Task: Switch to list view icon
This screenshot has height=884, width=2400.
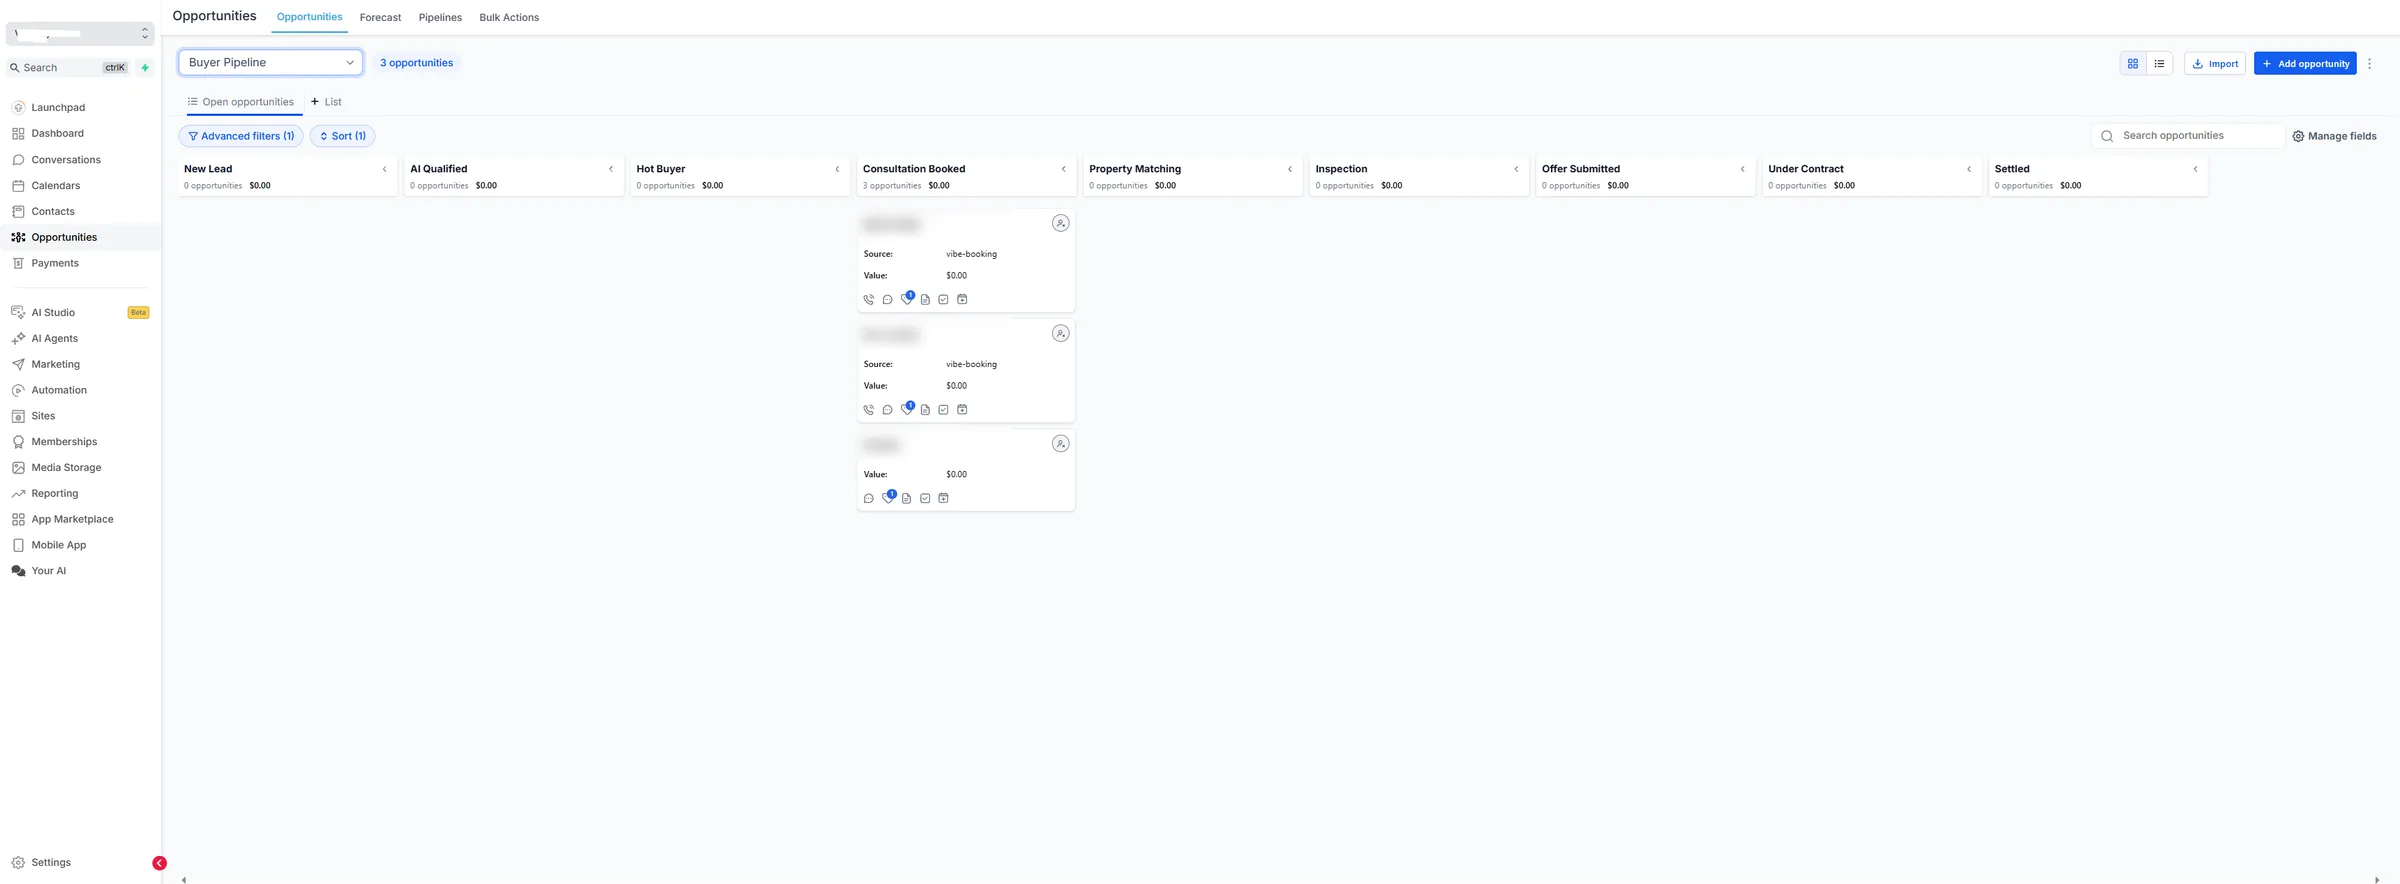Action: (2159, 63)
